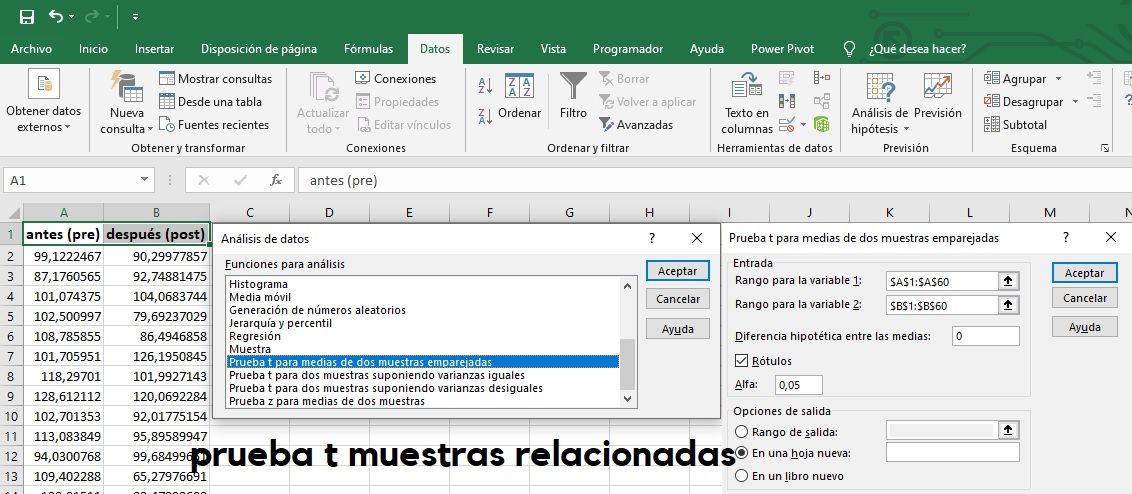Click Cancelar in Prueba t dialog
The image size is (1132, 494).
pos(1084,298)
